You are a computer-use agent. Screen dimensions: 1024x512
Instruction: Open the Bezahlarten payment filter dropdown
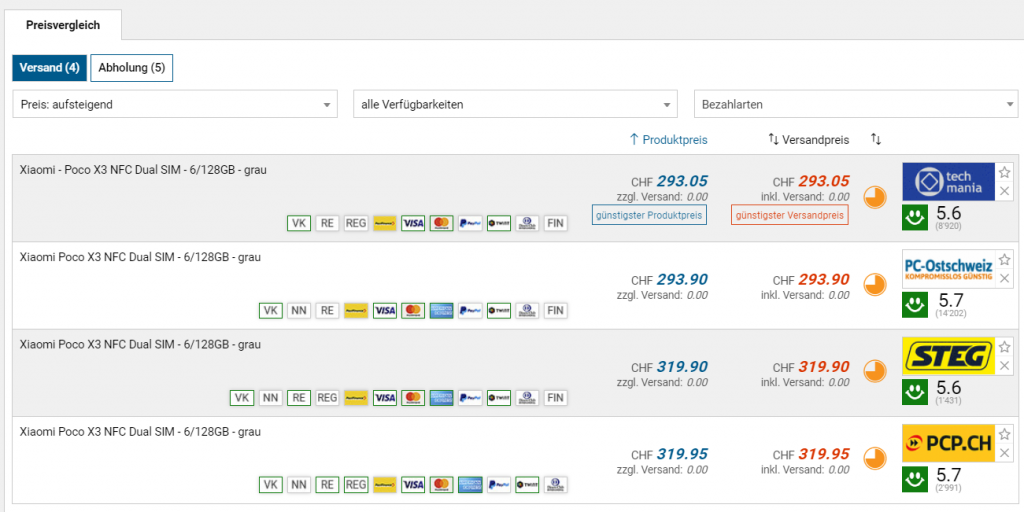pyautogui.click(x=856, y=104)
